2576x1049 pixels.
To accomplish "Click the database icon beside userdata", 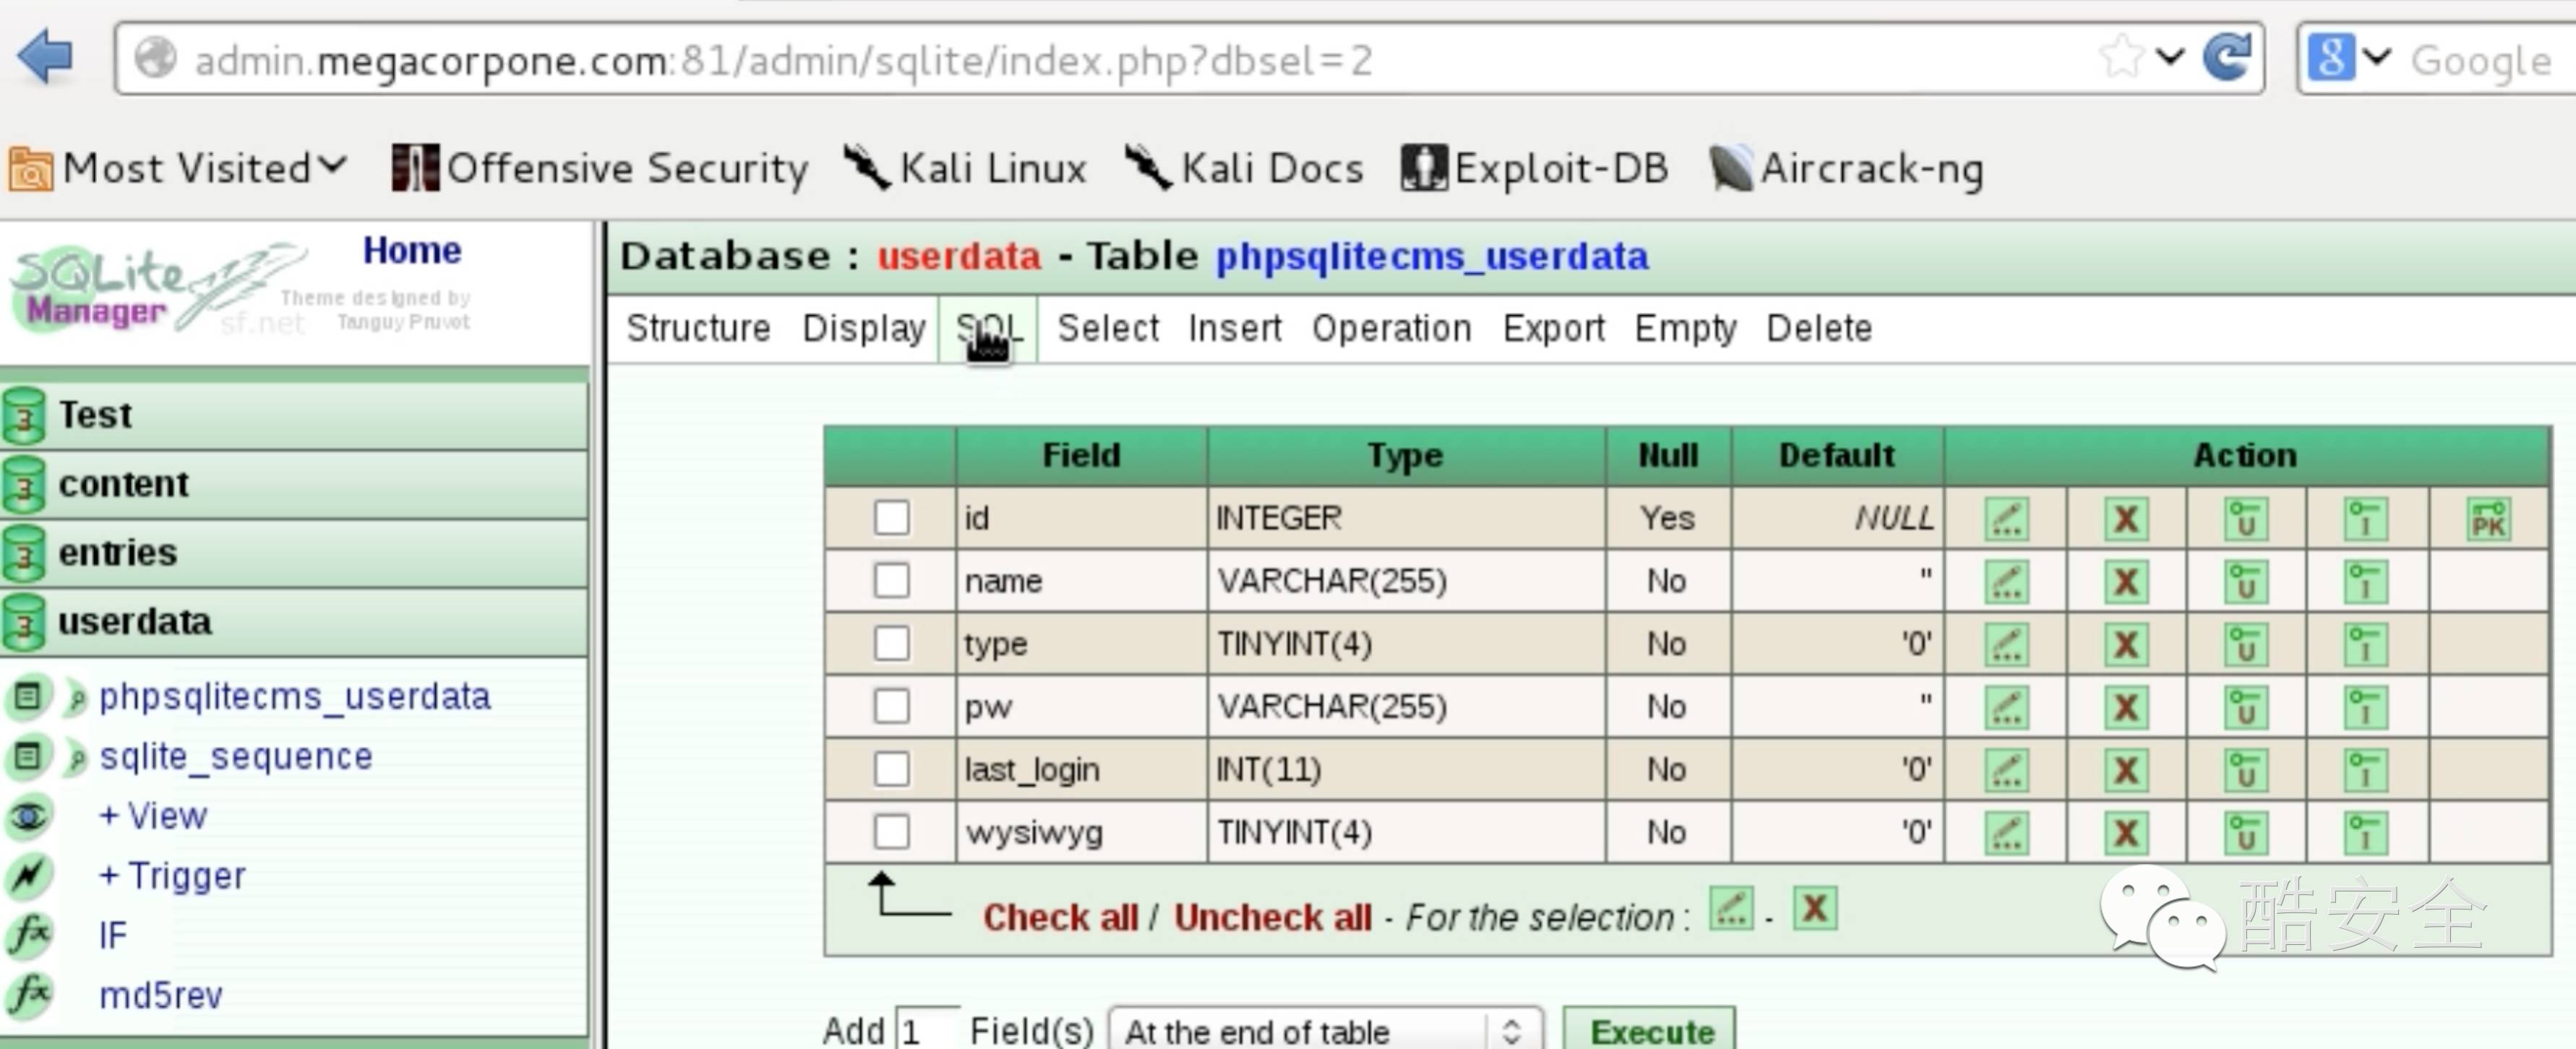I will 24,622.
